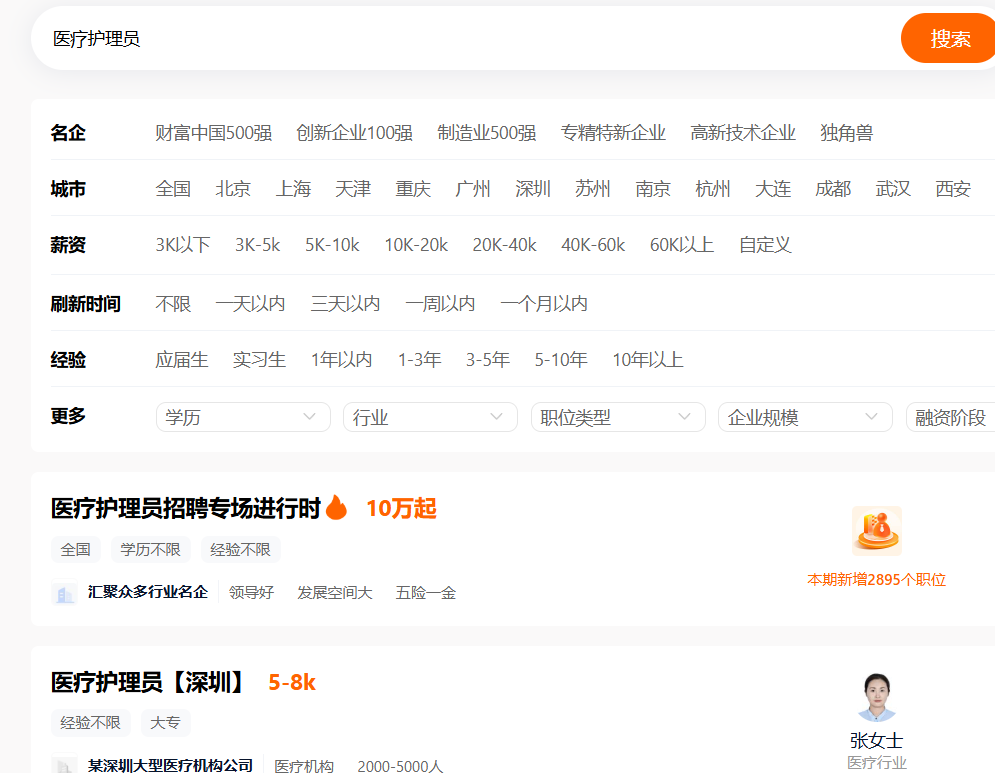995x773 pixels.
Task: Click the 汇聚众多行业名企 building logo icon
Action: point(64,593)
